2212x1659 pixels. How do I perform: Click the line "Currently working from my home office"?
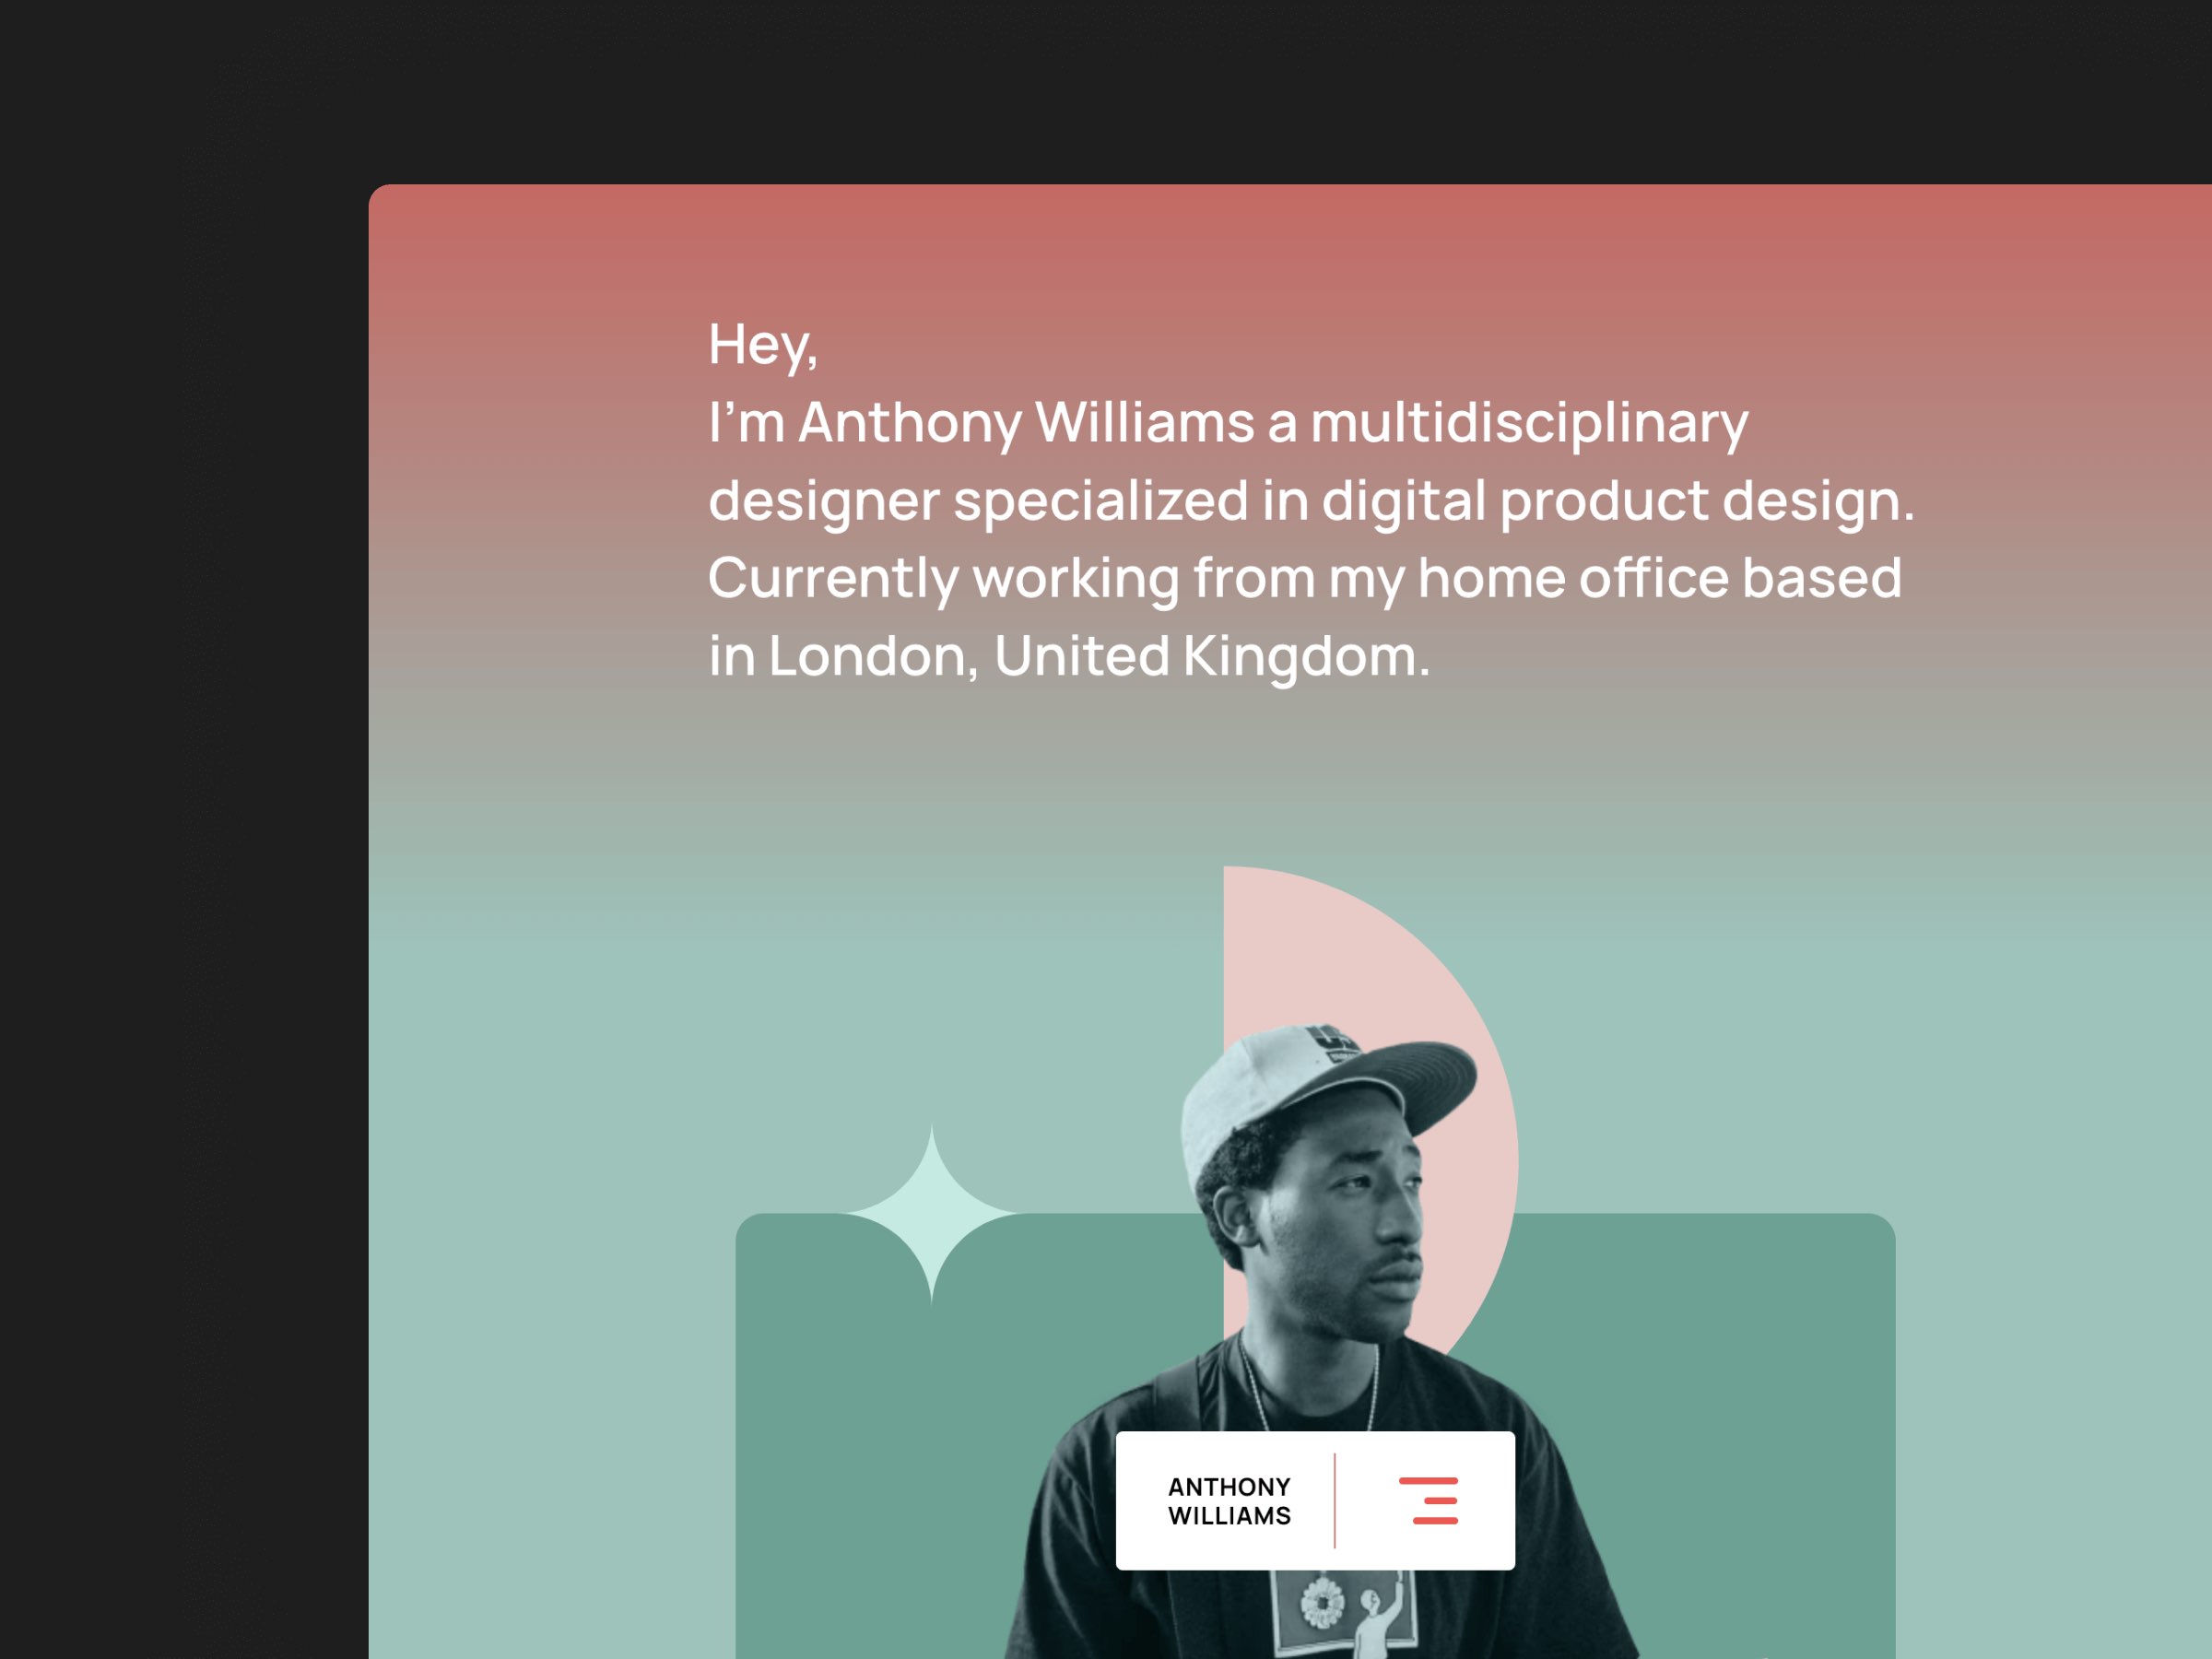pyautogui.click(x=1304, y=578)
